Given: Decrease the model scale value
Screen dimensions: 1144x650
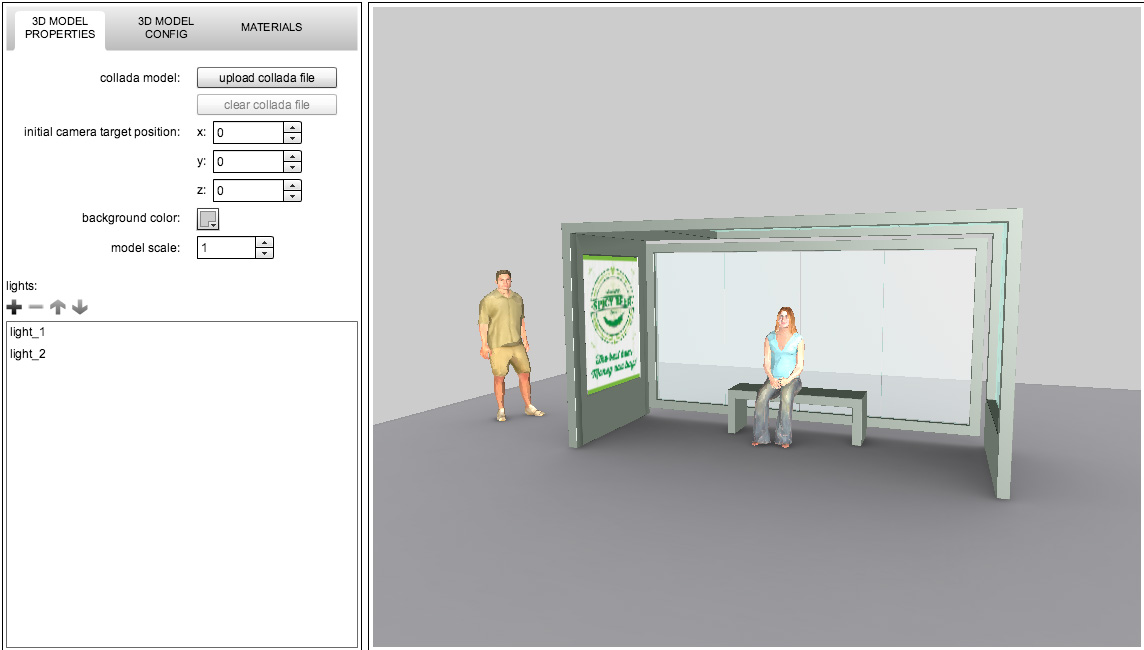Looking at the screenshot, I should coord(264,254).
